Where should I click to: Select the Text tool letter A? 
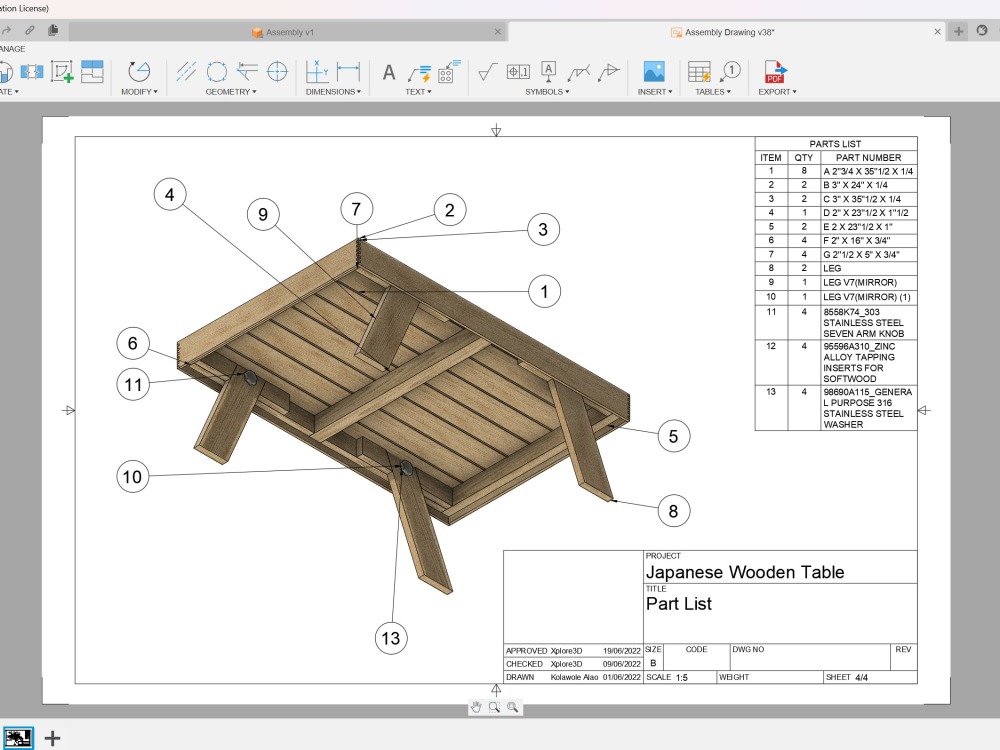pos(388,73)
